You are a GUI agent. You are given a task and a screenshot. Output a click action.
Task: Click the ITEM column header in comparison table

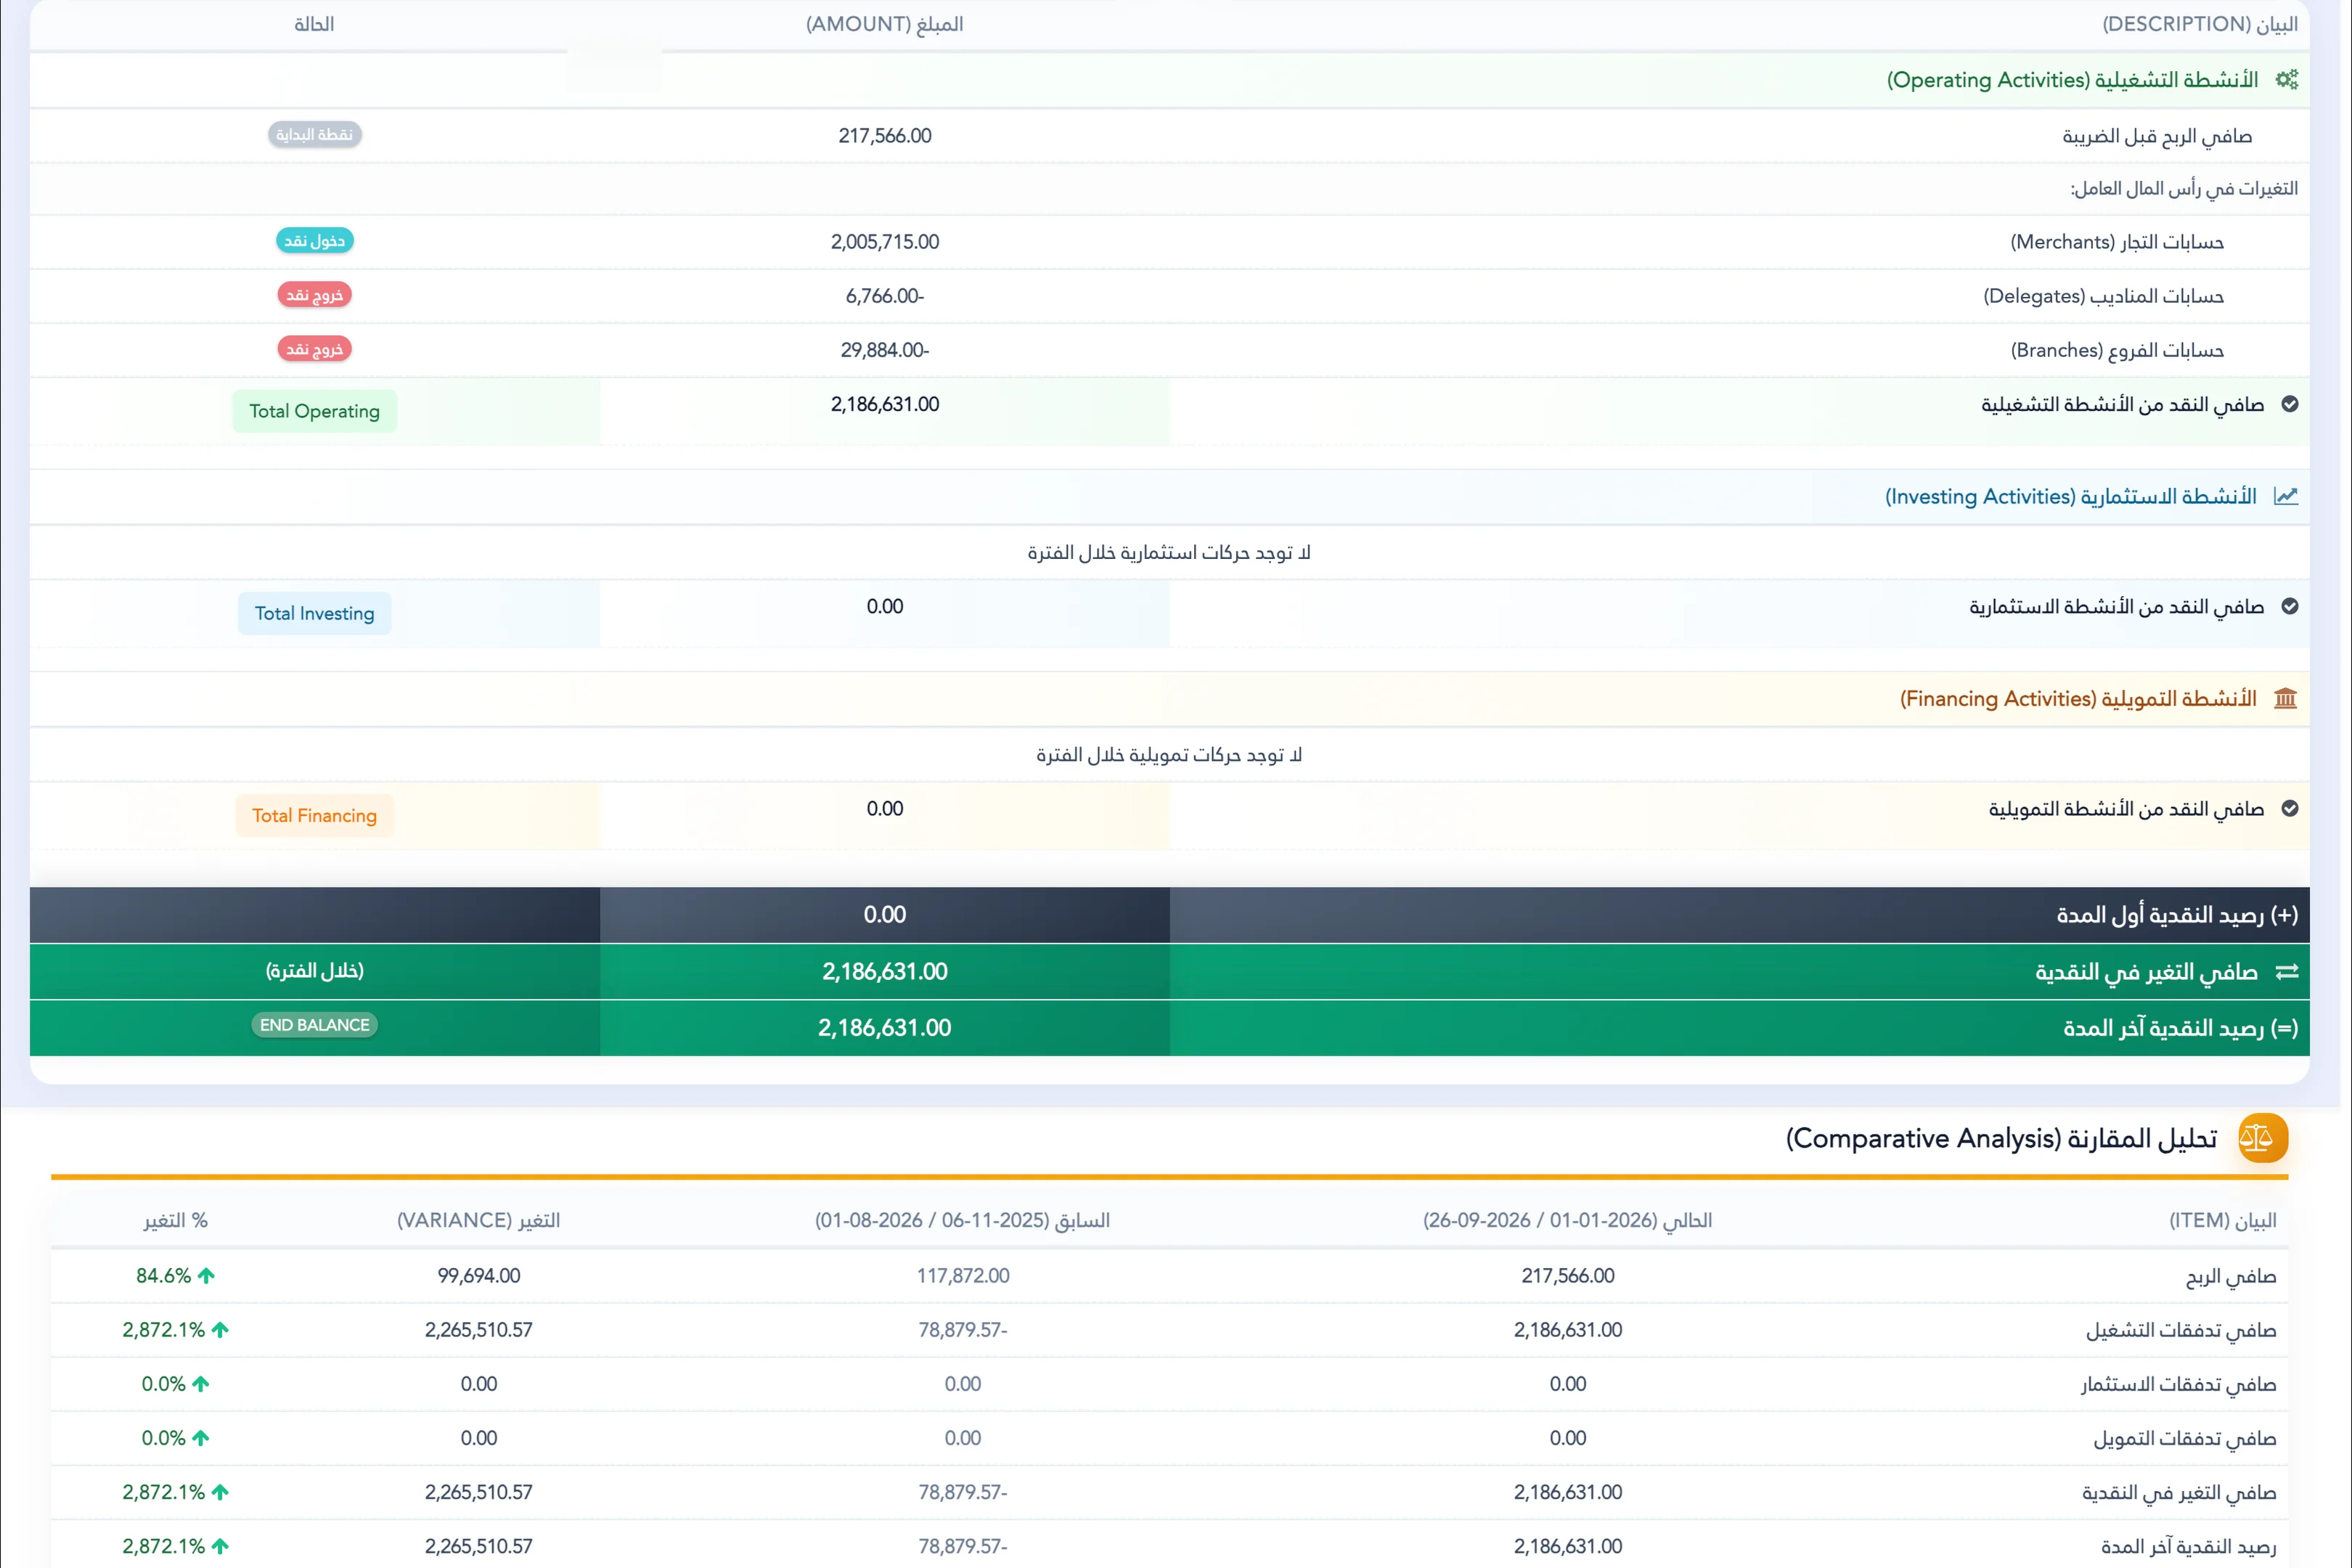(x=2222, y=1220)
